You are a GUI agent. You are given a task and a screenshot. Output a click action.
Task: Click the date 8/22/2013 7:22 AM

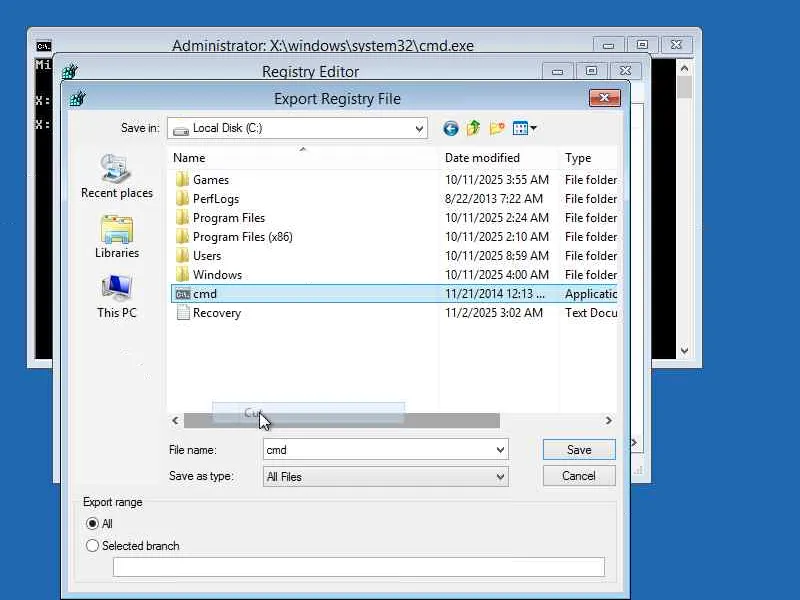click(x=493, y=198)
